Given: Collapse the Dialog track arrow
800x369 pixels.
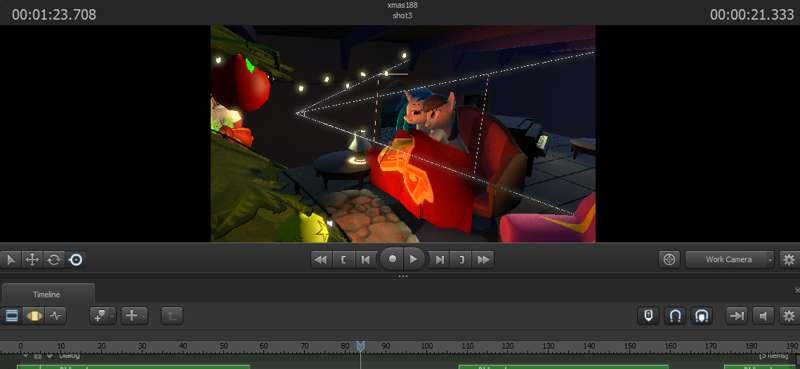Looking at the screenshot, I should coord(26,355).
